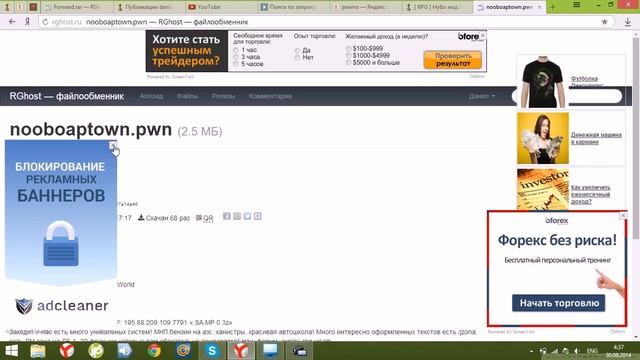This screenshot has height=360, width=640.
Task: Select Да for trading experience
Action: click(297, 51)
